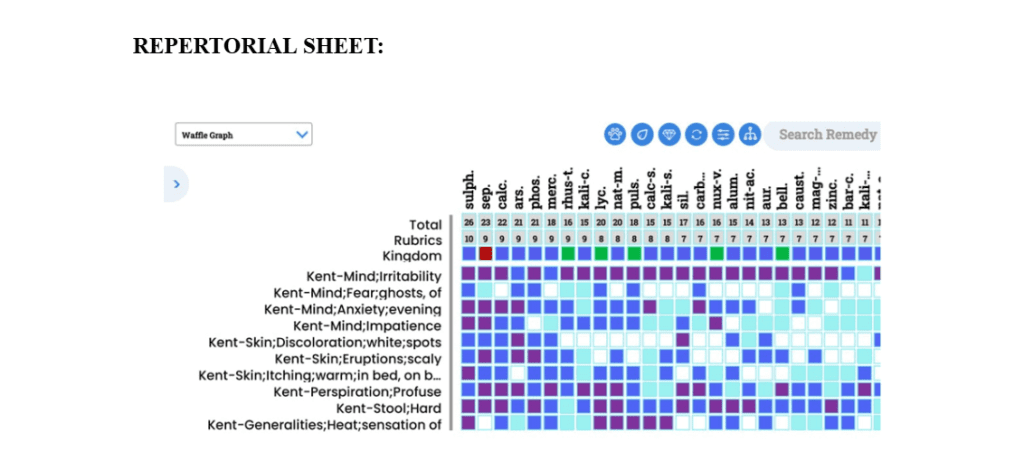Click the Kent-Generalities;Heat;sensation of rubric

[324, 424]
